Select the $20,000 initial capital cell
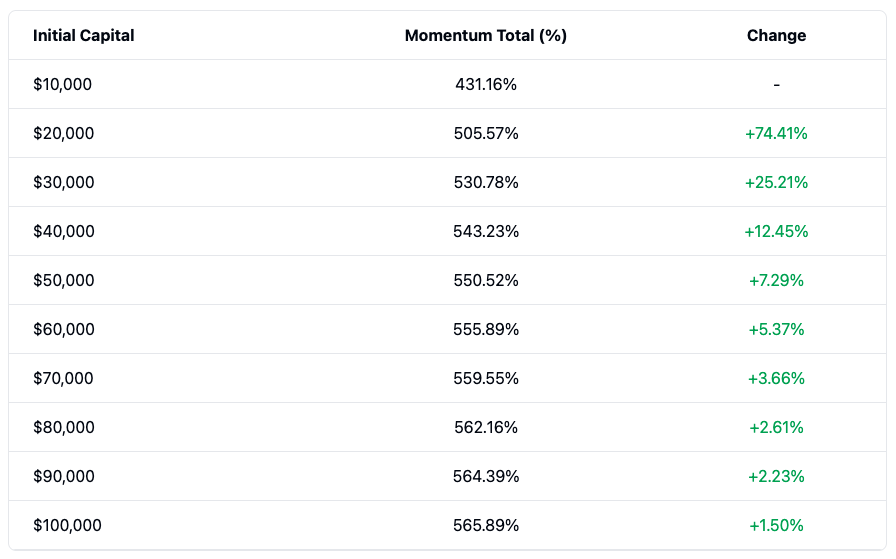The height and width of the screenshot is (559, 896). click(64, 134)
